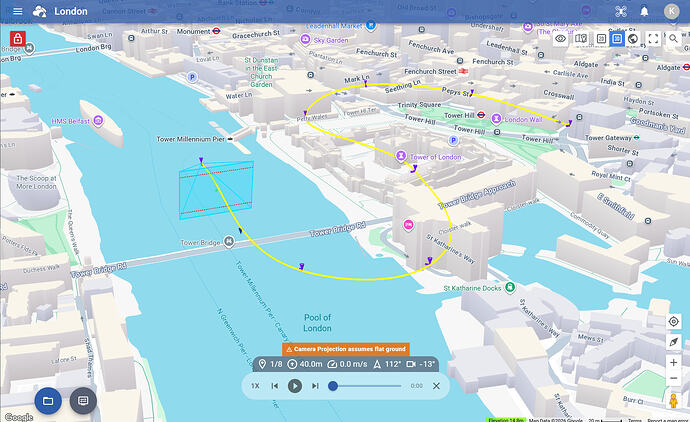690x422 pixels.
Task: Click the red lock icon
Action: coord(18,39)
